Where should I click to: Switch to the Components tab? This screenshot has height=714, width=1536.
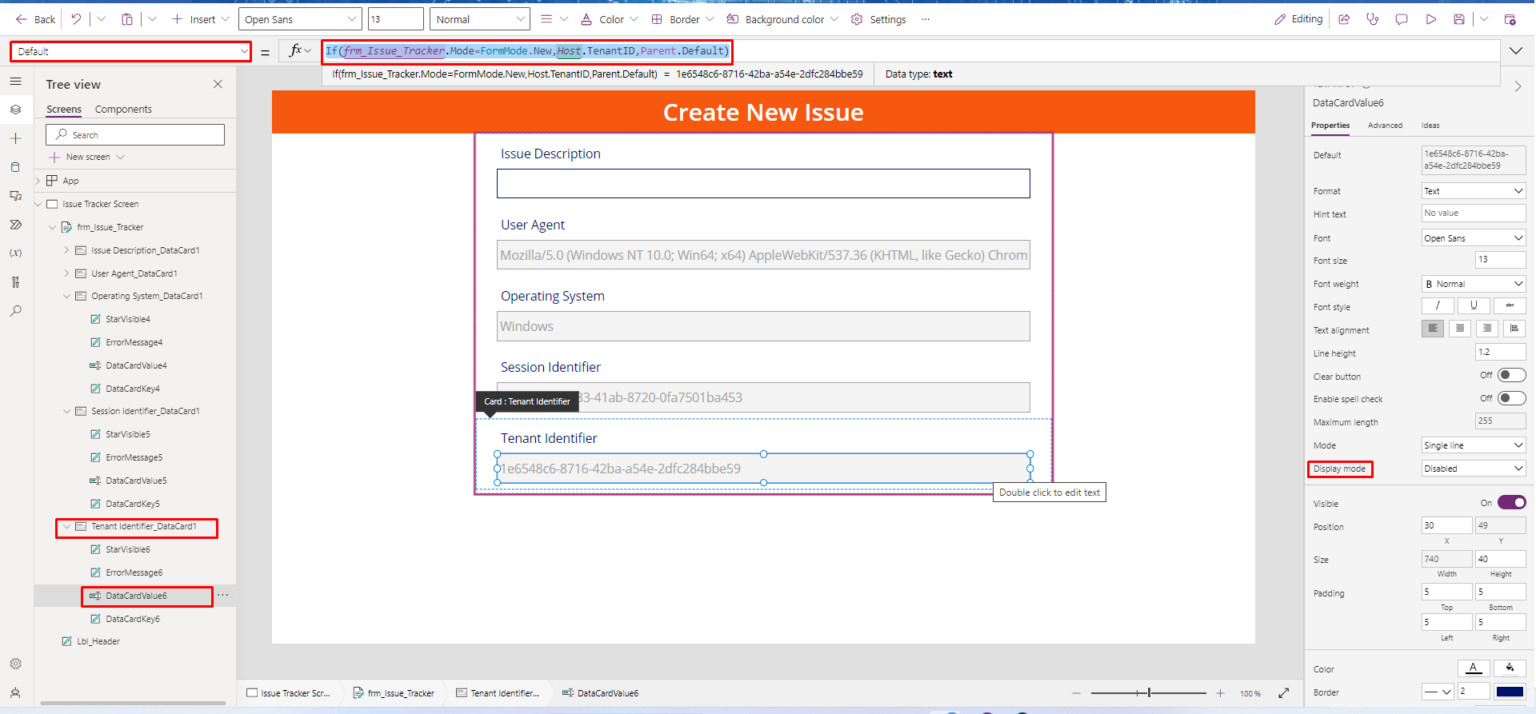coord(123,109)
